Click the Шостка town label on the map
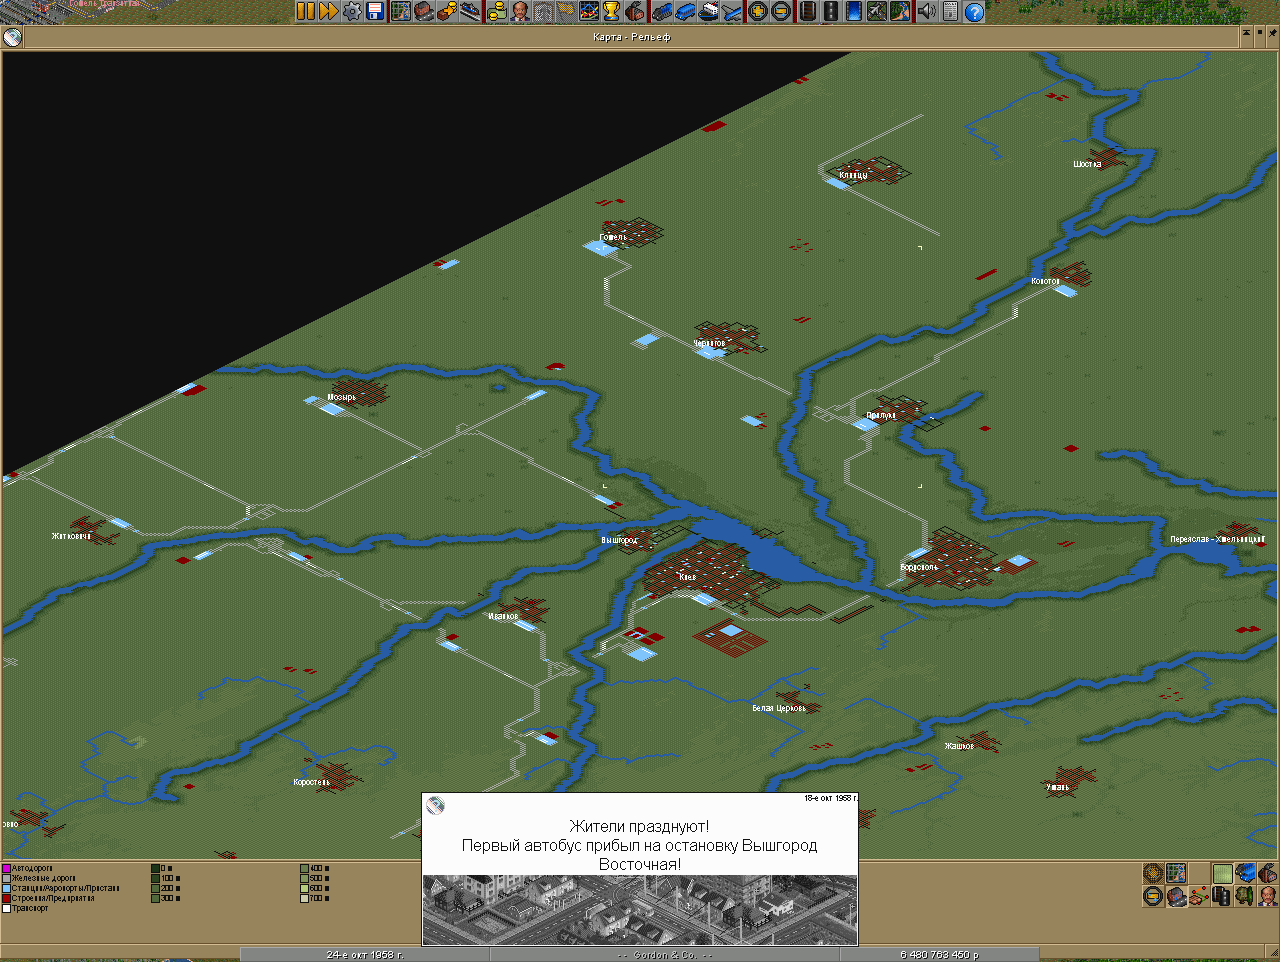Image resolution: width=1280 pixels, height=962 pixels. [x=1087, y=164]
